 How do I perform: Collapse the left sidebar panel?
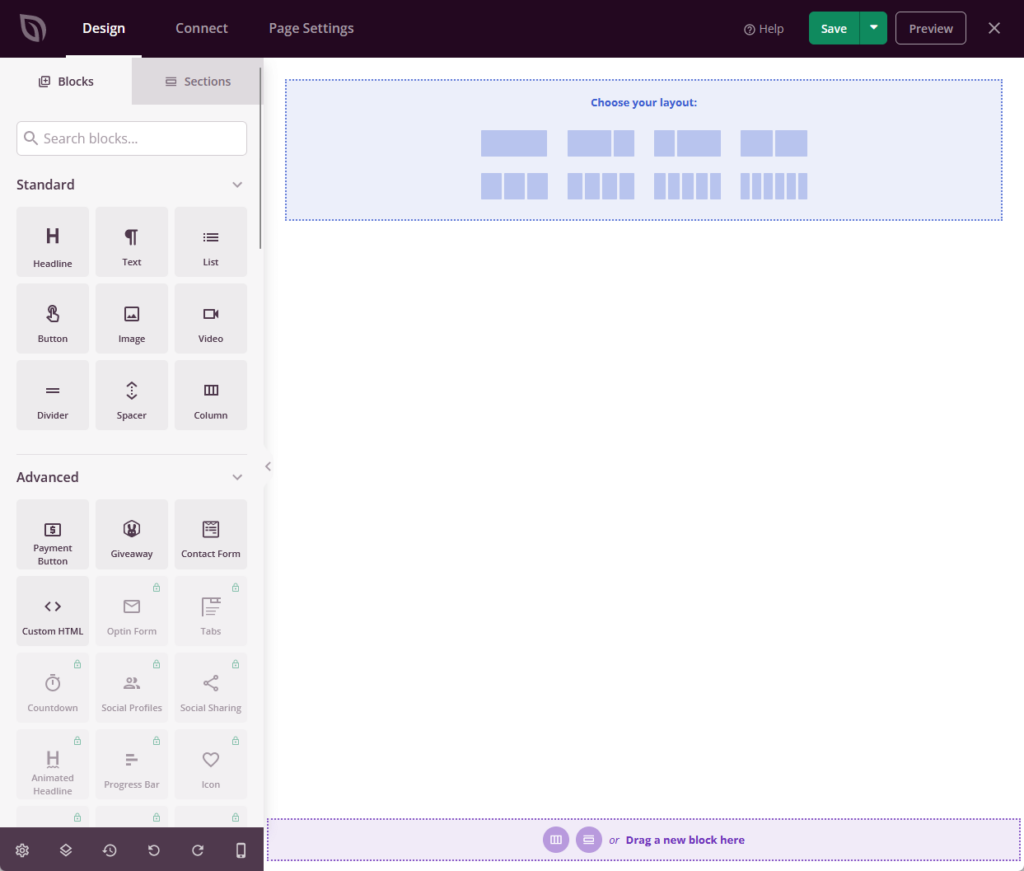pos(268,466)
